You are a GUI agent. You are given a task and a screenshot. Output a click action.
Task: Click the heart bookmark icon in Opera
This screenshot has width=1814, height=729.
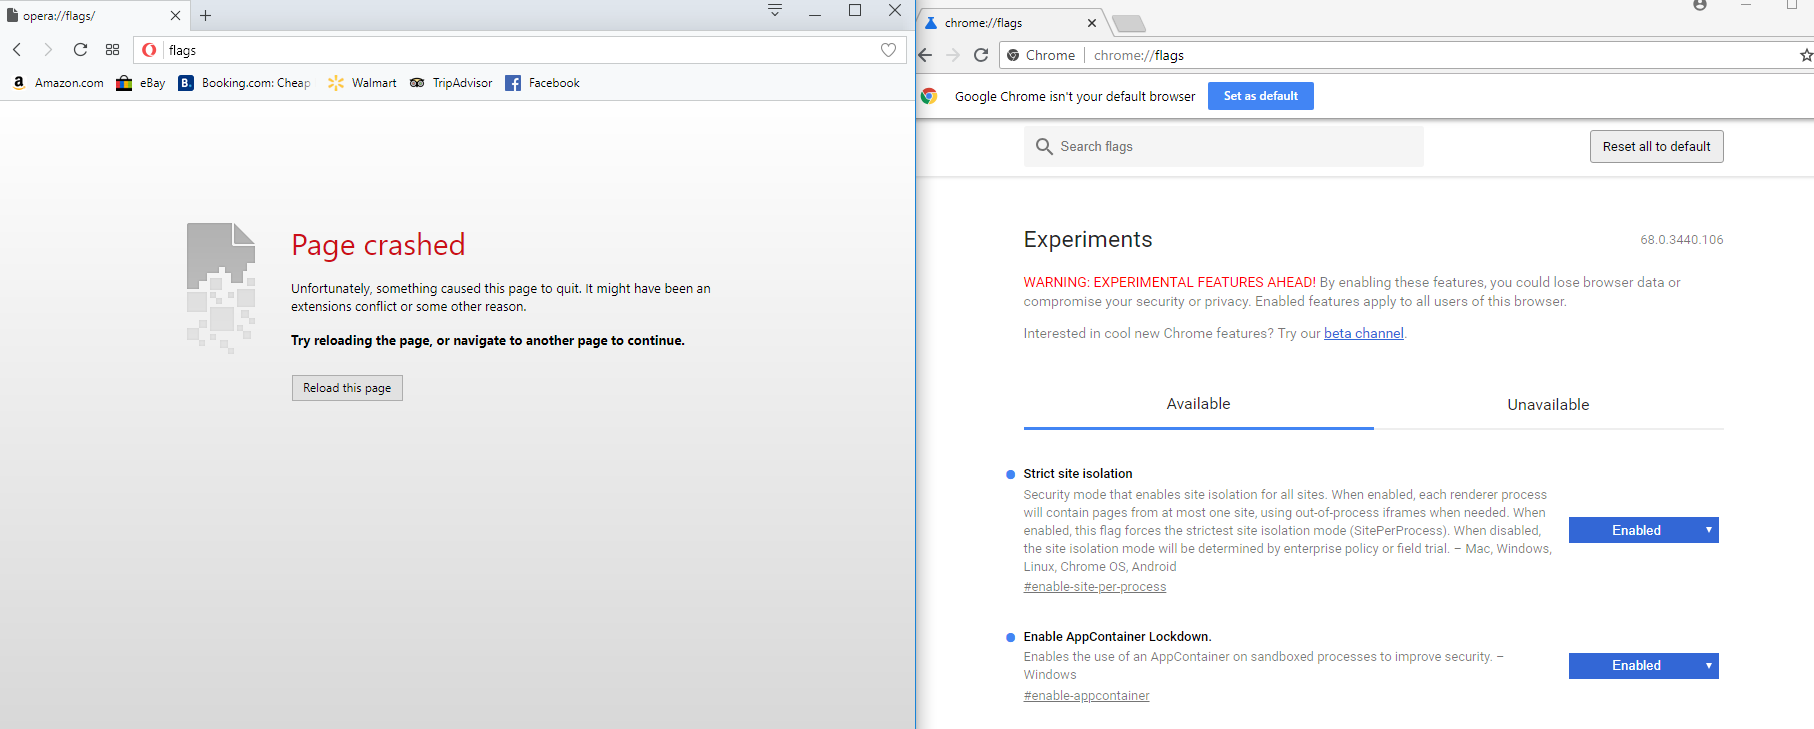click(x=888, y=50)
